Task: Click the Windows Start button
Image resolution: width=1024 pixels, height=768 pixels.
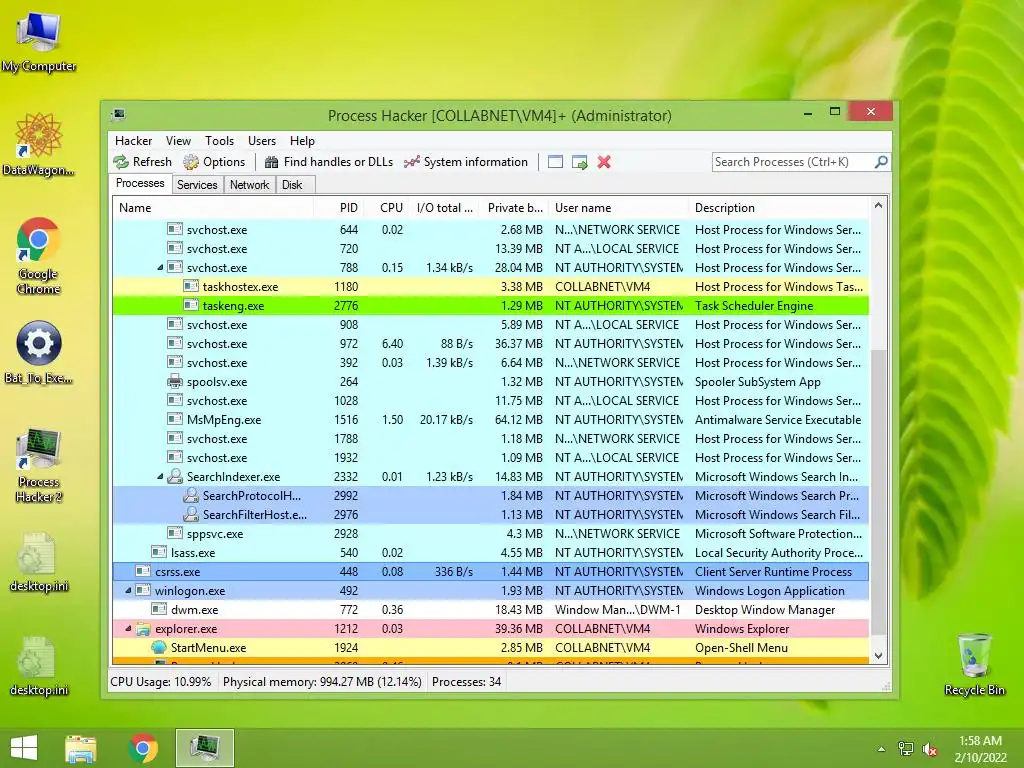Action: 24,748
